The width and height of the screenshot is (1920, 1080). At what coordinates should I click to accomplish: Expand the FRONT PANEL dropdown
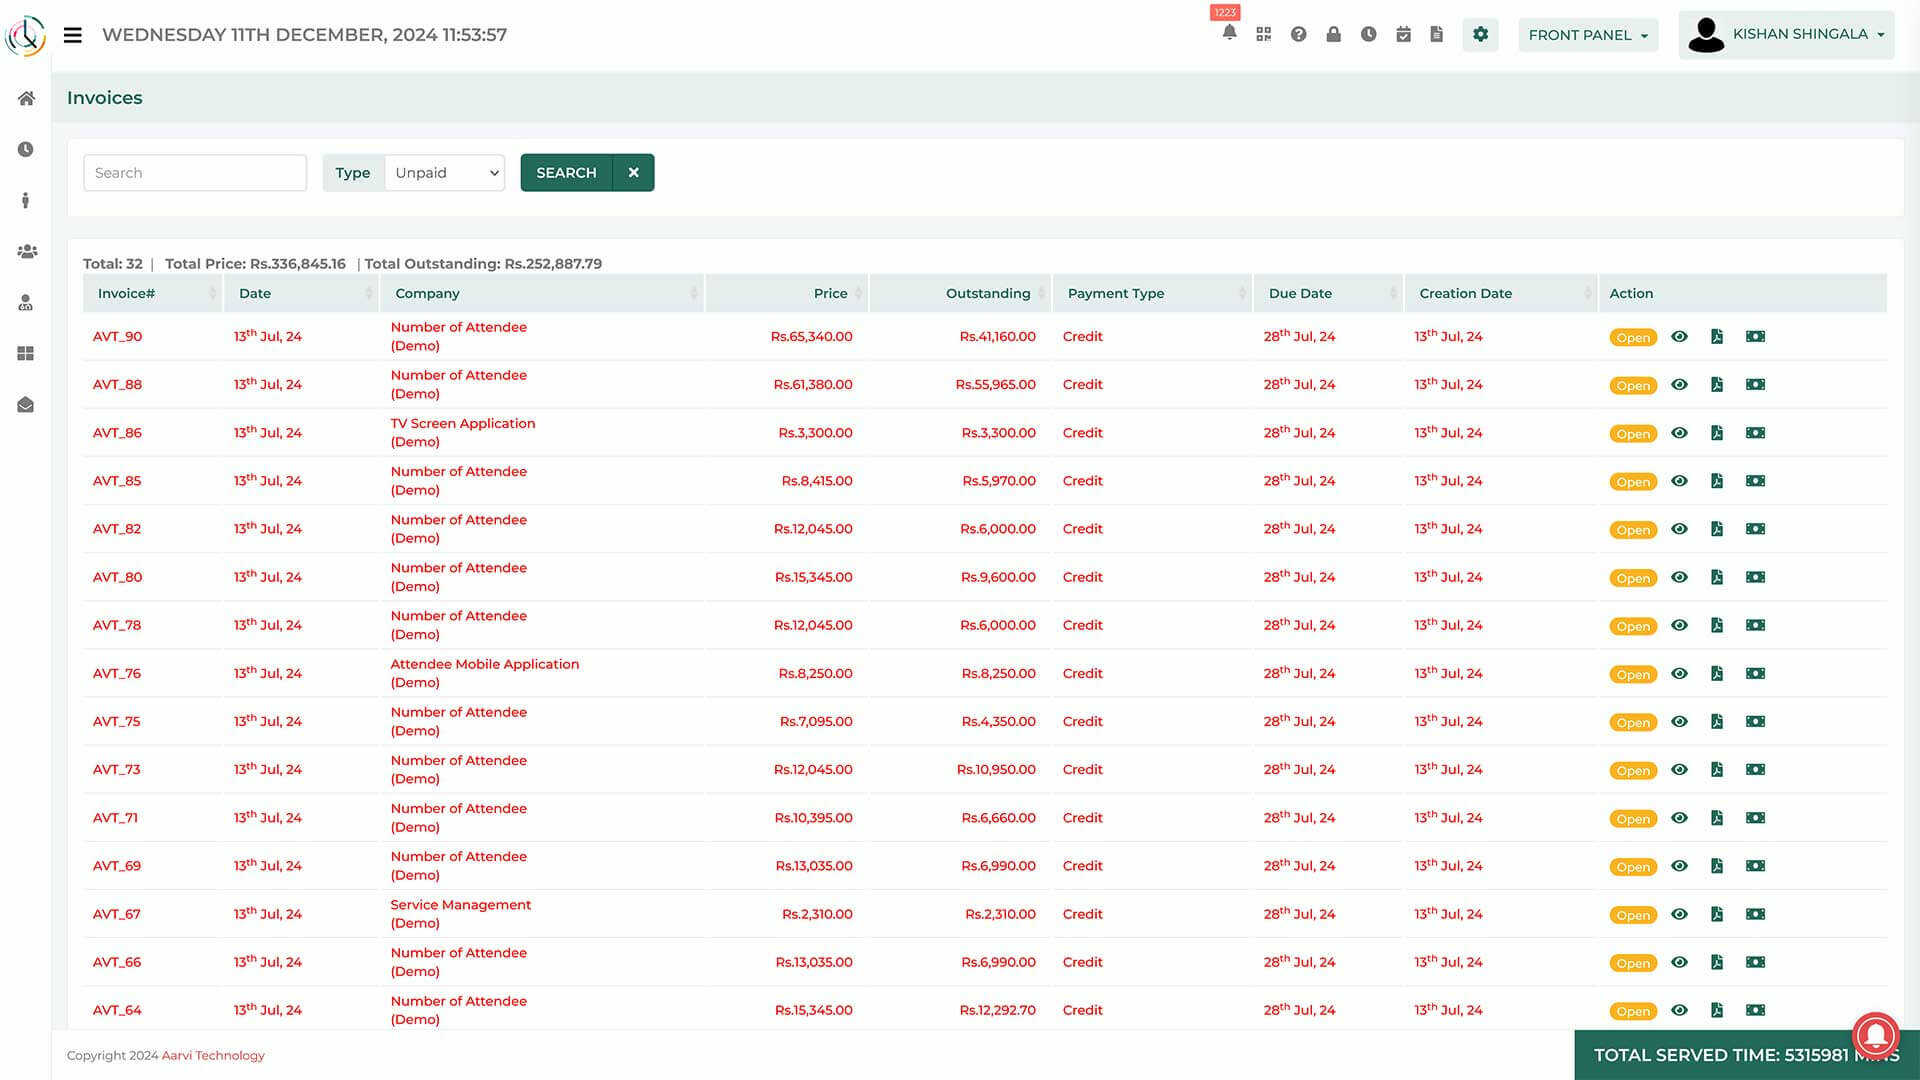click(1587, 35)
